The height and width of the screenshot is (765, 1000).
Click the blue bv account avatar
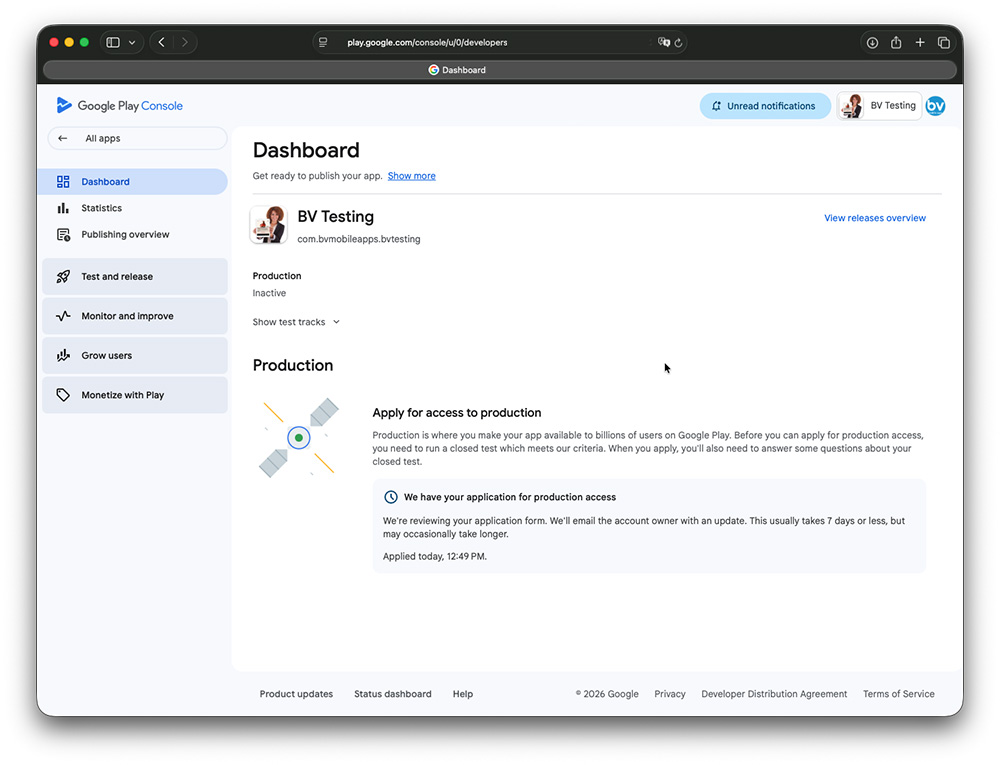(x=935, y=106)
